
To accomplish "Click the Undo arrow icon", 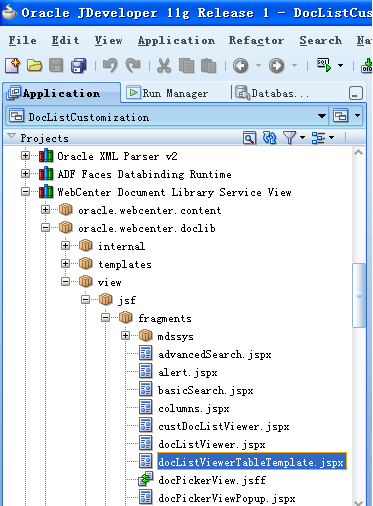I will coord(110,65).
